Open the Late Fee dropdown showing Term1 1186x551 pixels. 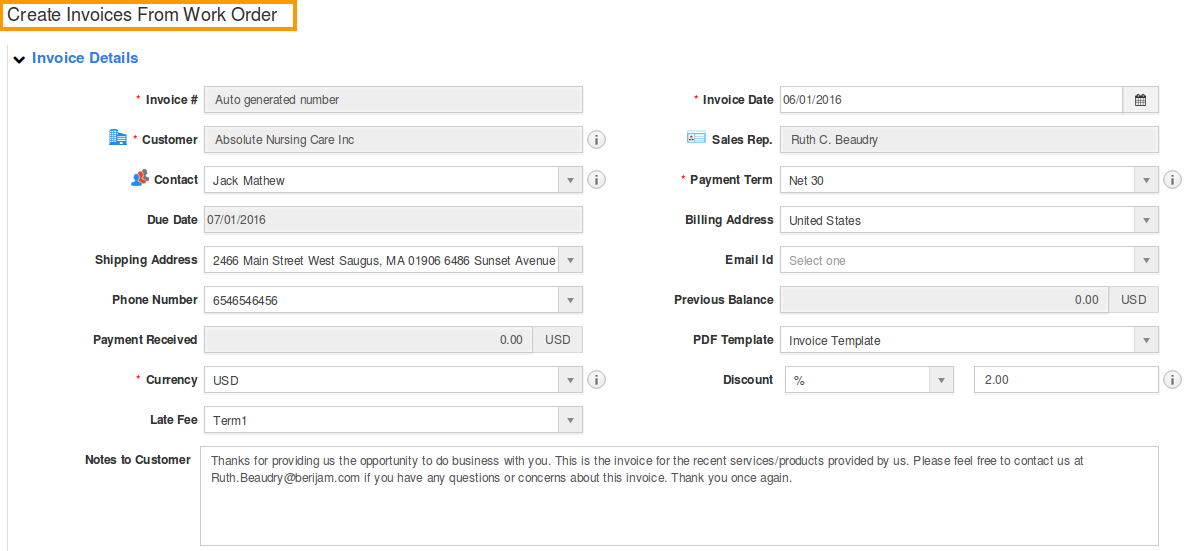click(x=393, y=420)
